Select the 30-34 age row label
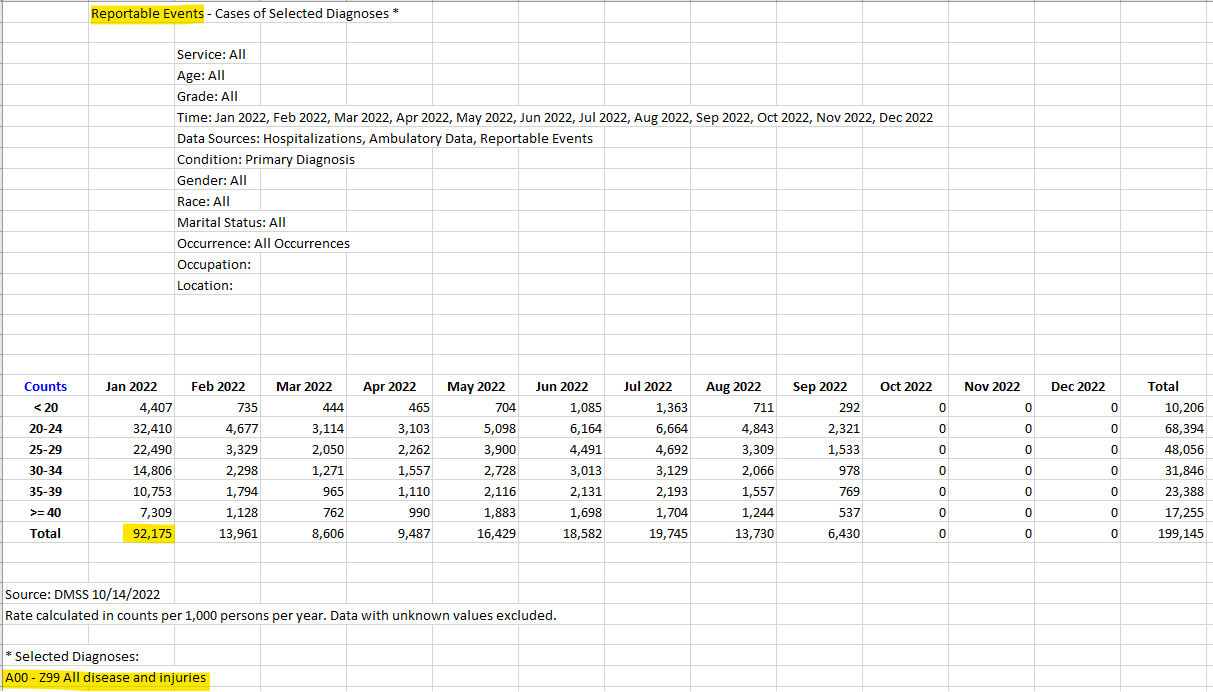The image size is (1213, 692). tap(46, 470)
